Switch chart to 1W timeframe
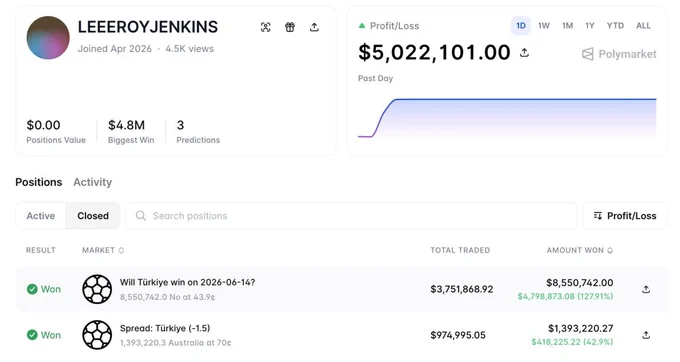Image resolution: width=680 pixels, height=362 pixels. [x=544, y=26]
